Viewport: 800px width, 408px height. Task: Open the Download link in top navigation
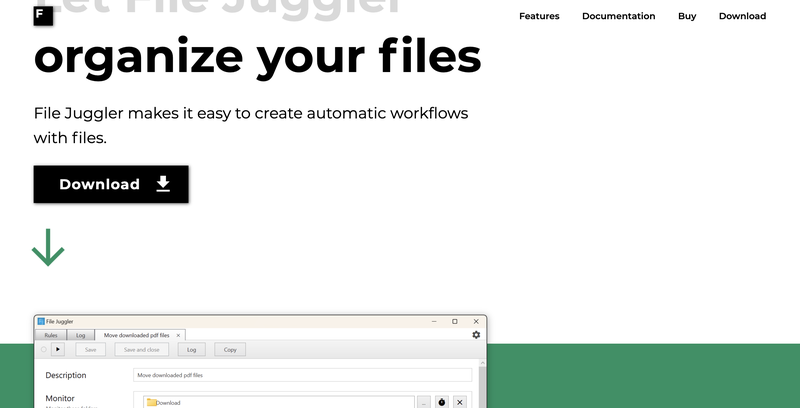click(x=742, y=16)
